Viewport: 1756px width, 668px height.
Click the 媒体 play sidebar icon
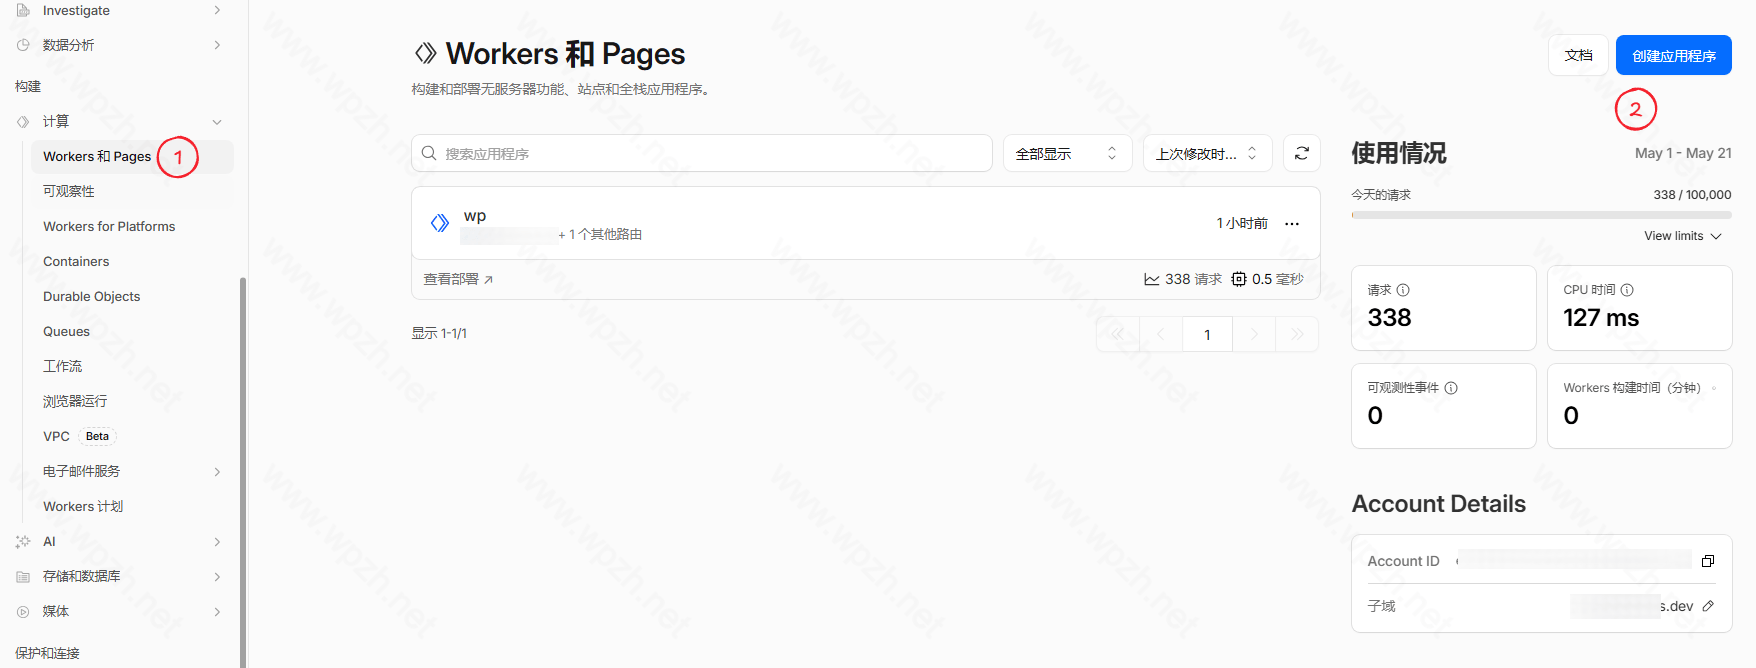point(23,612)
